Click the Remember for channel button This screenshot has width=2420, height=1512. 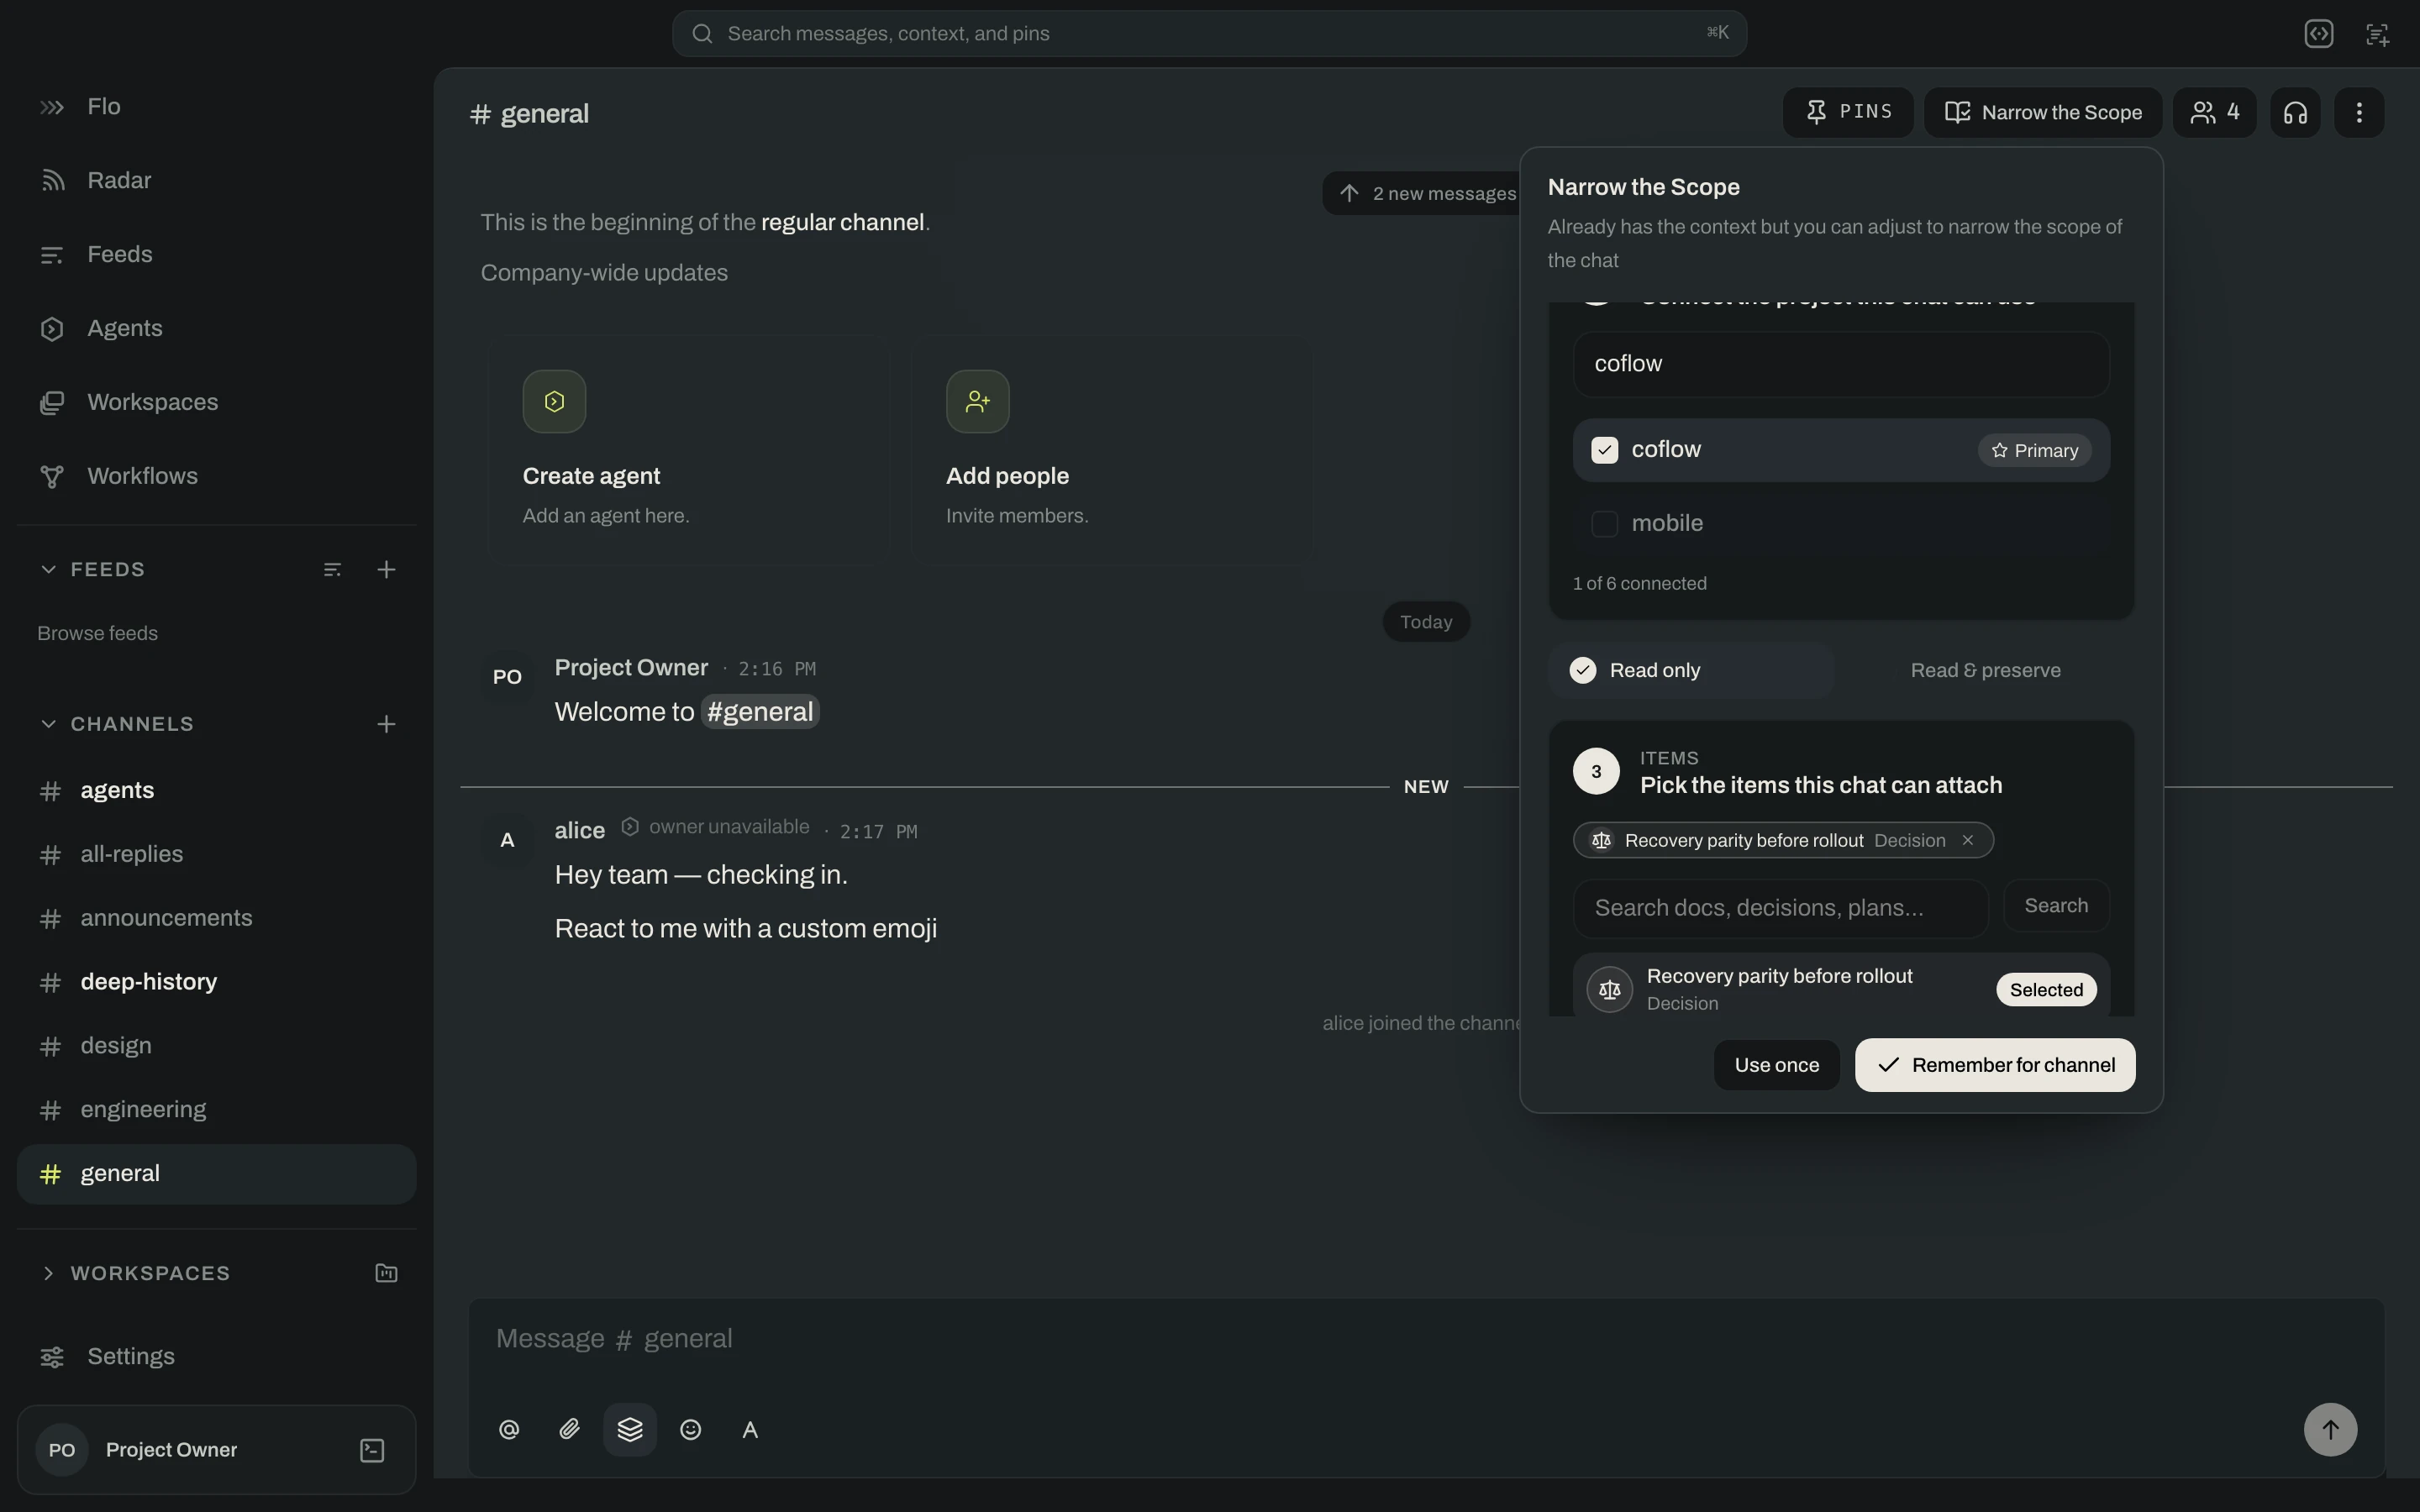tap(1995, 1065)
